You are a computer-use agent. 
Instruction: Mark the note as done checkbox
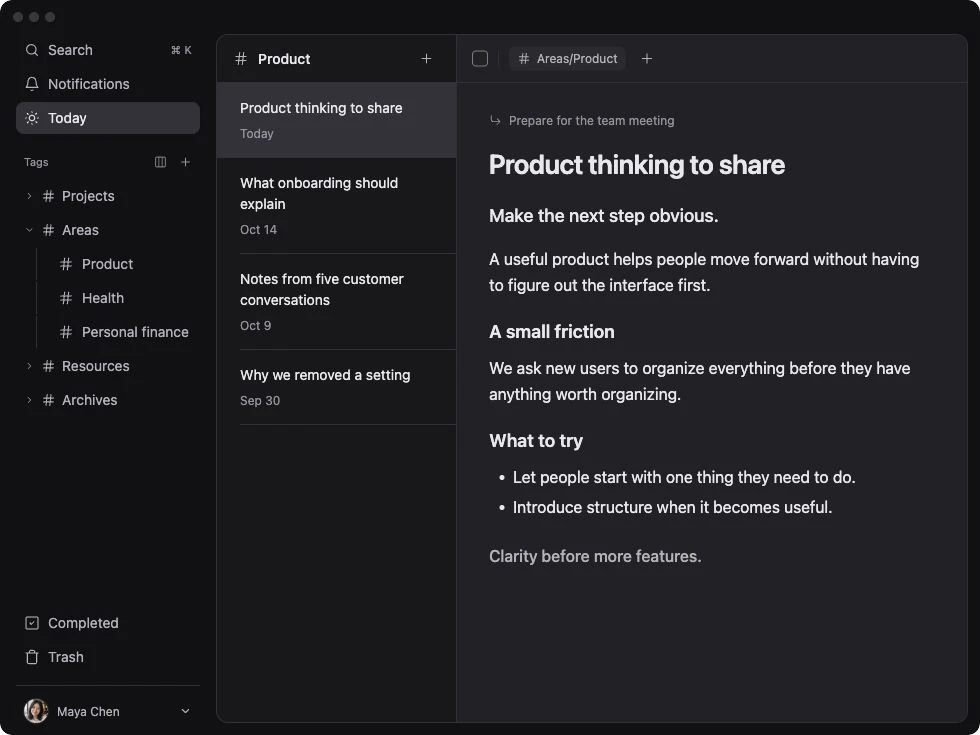pos(480,58)
